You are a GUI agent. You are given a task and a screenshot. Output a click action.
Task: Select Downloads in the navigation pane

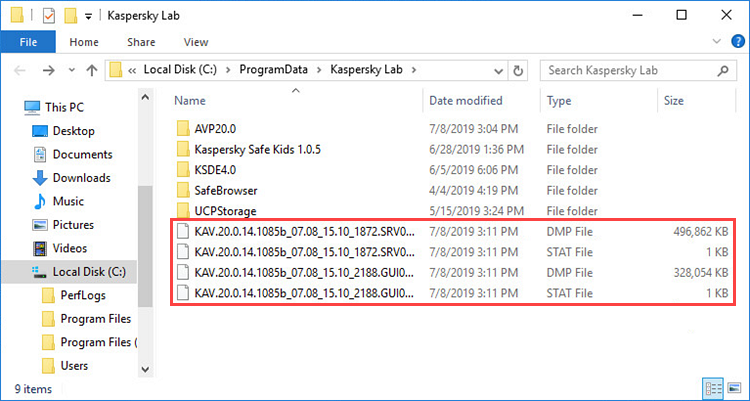(81, 177)
